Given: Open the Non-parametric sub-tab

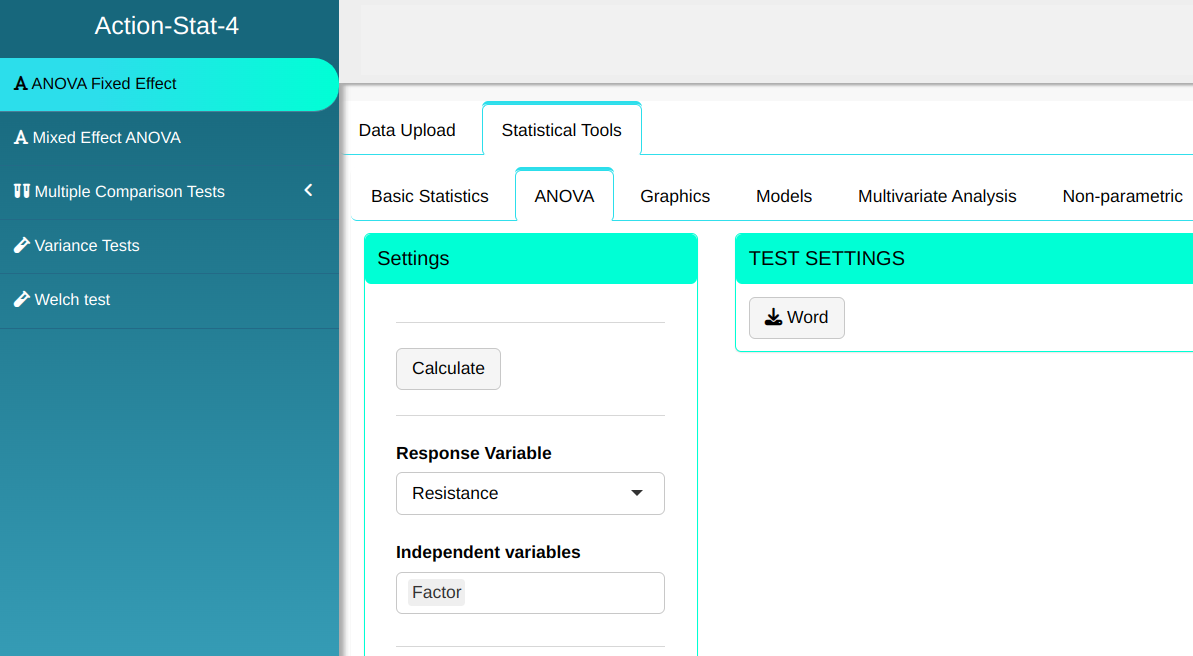Looking at the screenshot, I should point(1122,196).
